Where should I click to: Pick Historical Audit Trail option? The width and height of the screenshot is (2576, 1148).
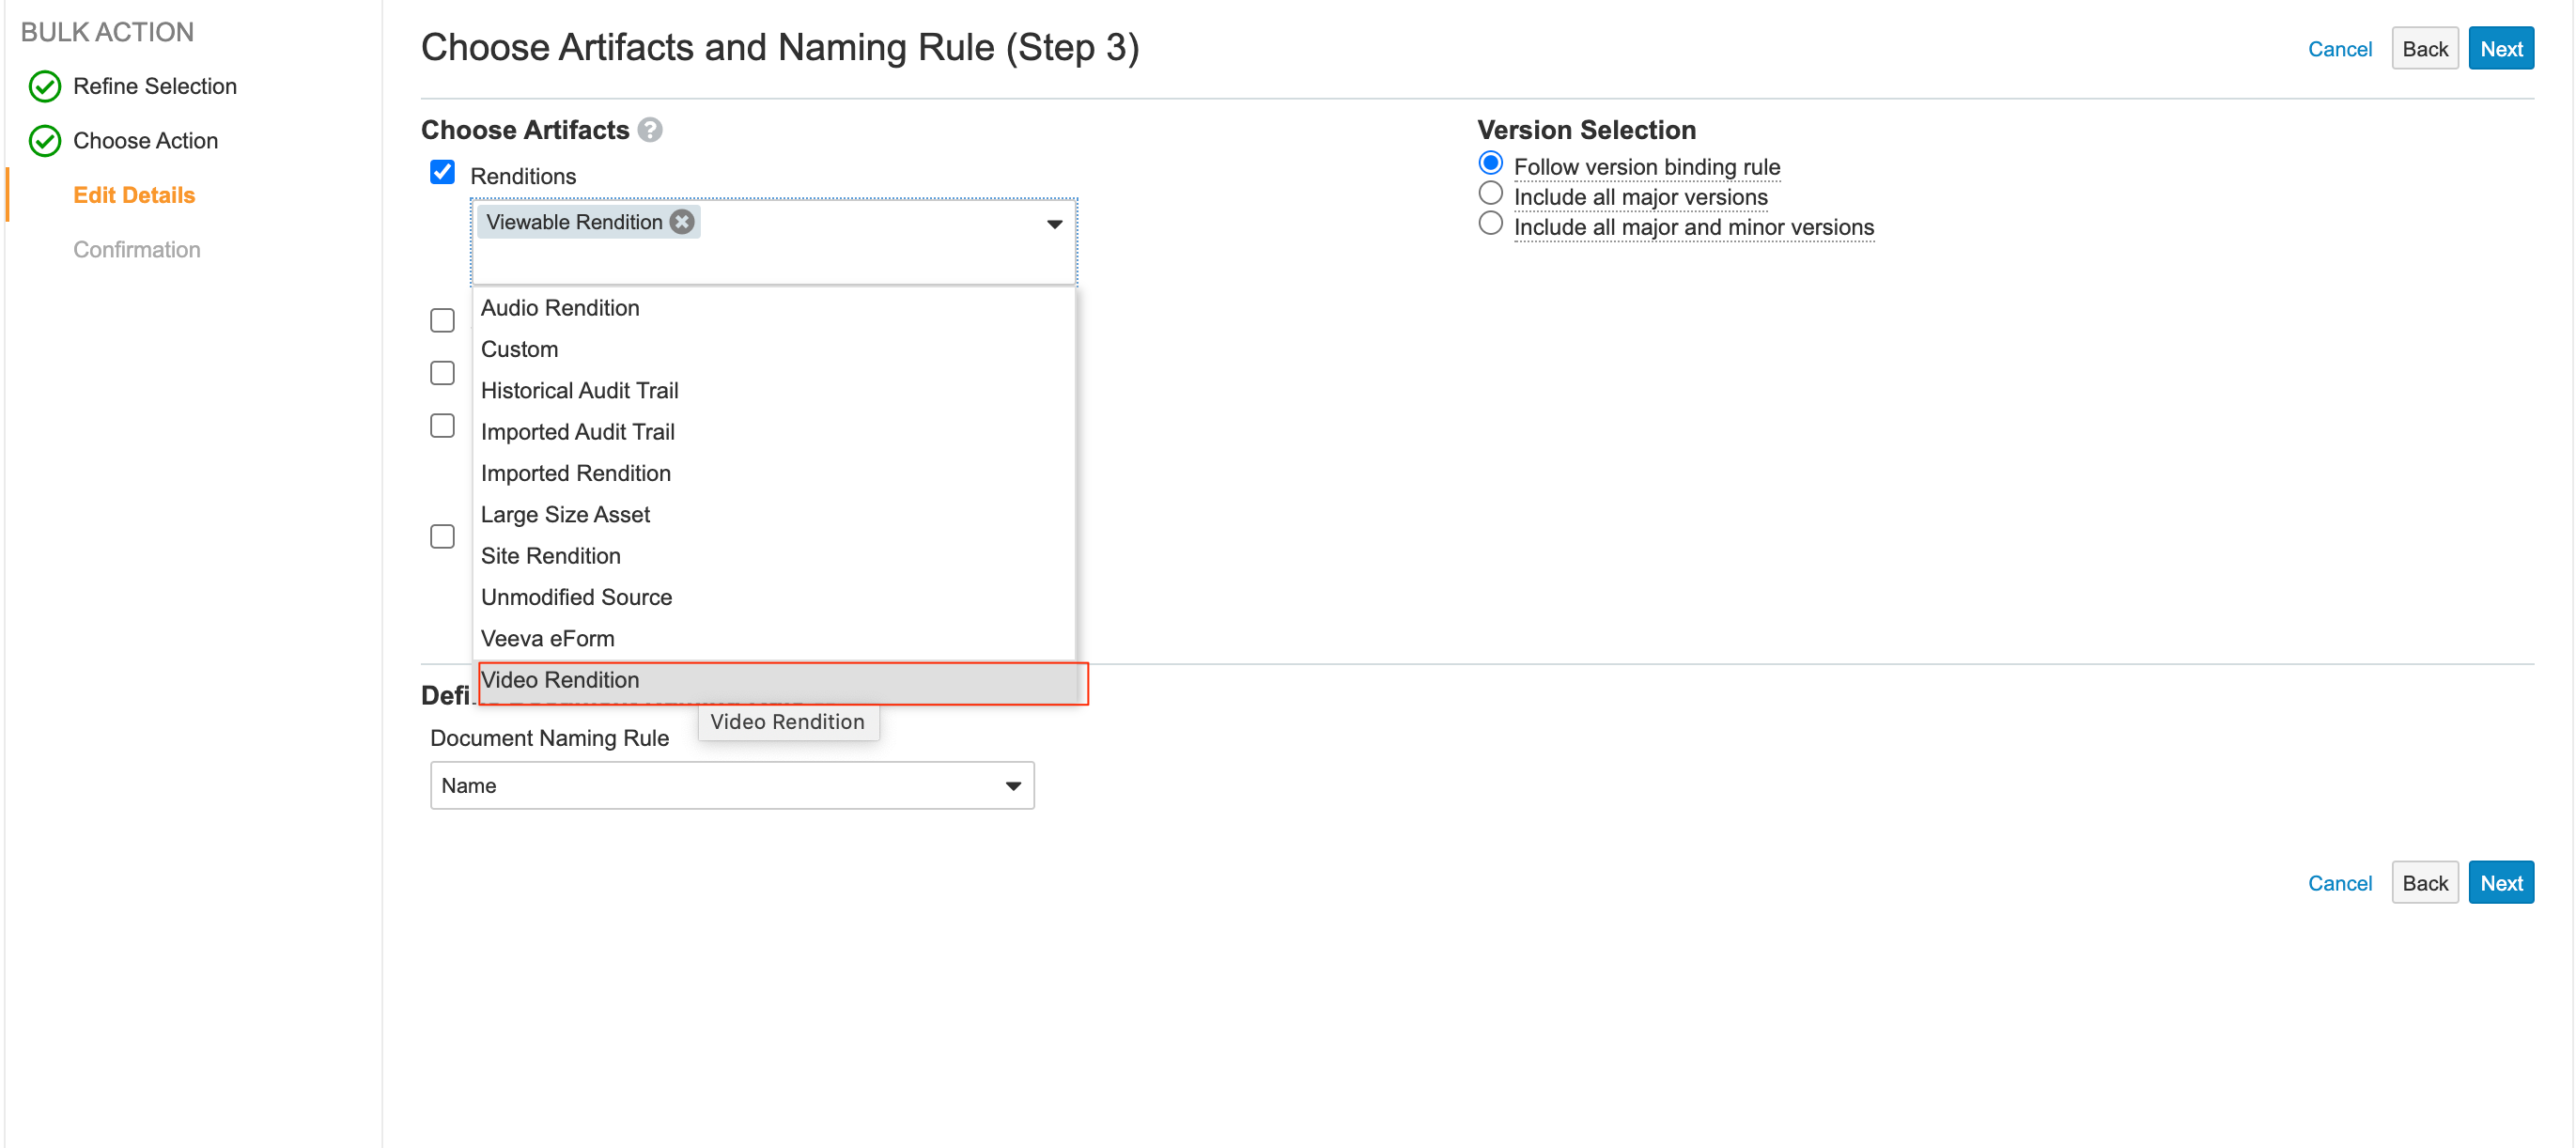point(579,391)
